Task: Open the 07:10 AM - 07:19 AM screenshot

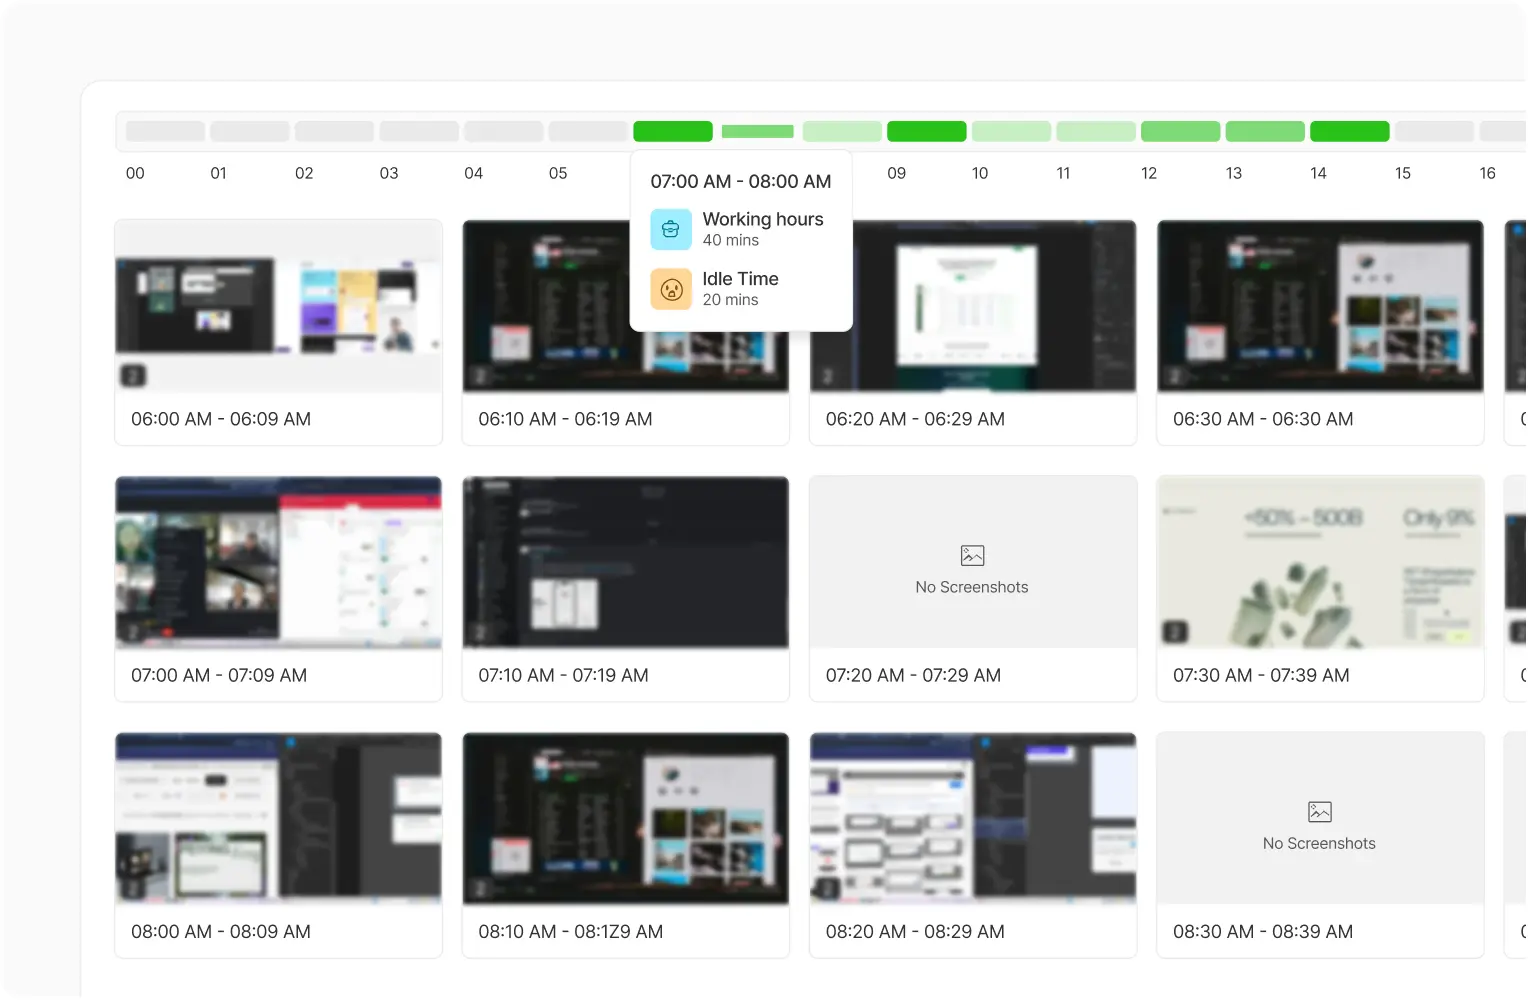Action: (626, 562)
